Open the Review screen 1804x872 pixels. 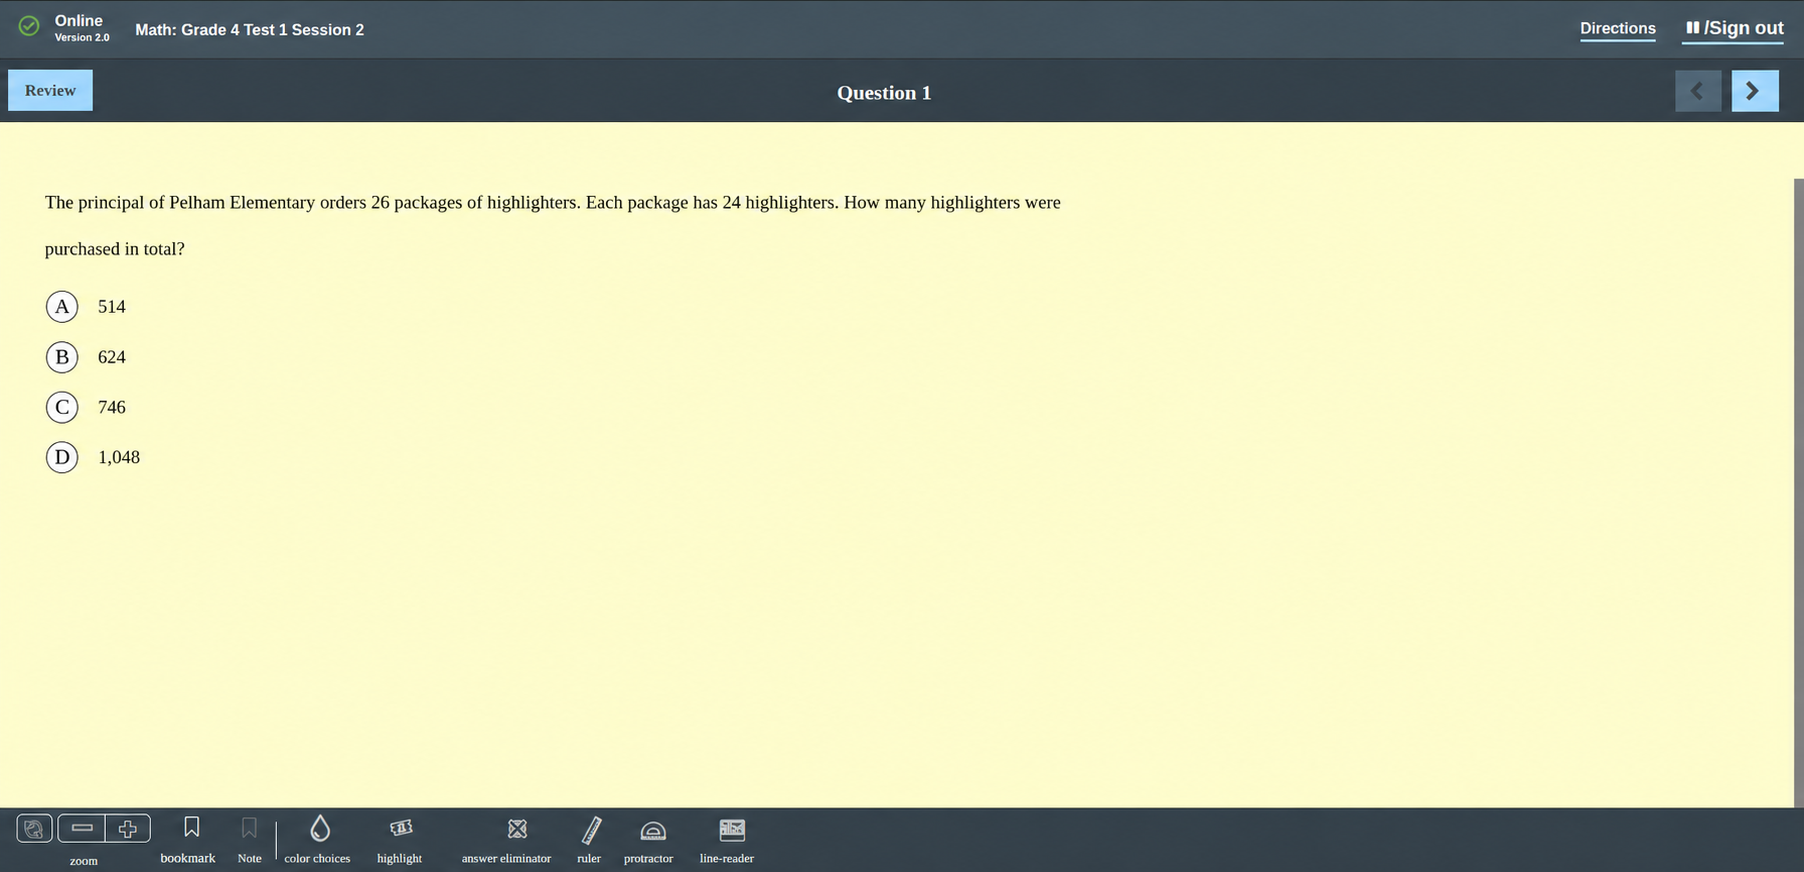50,90
